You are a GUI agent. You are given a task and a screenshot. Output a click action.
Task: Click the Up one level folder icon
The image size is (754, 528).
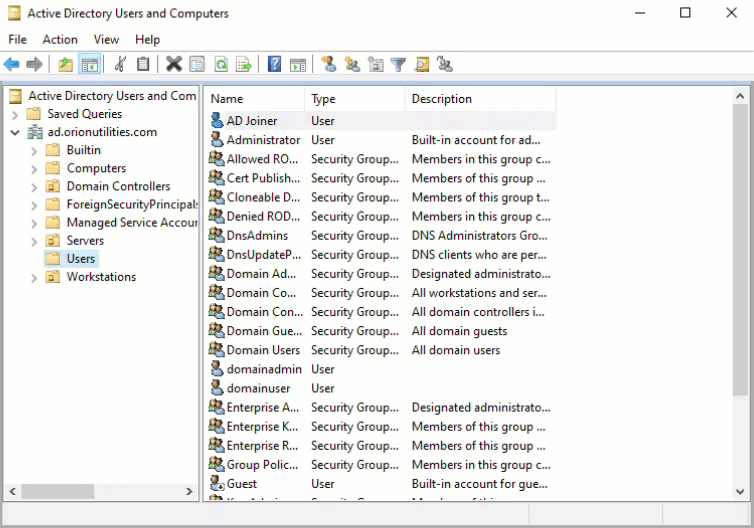pos(66,64)
